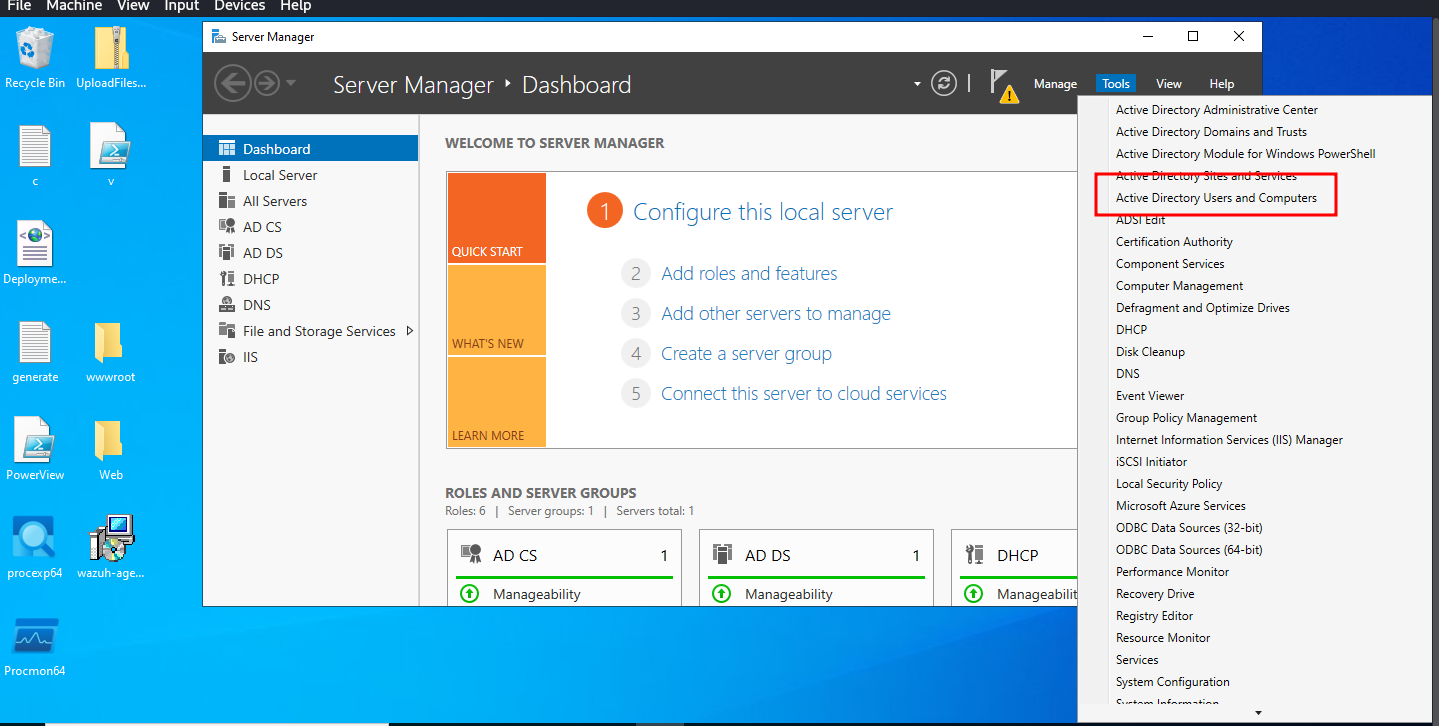Image resolution: width=1439 pixels, height=726 pixels.
Task: Select the QUICK START tile
Action: [x=497, y=218]
